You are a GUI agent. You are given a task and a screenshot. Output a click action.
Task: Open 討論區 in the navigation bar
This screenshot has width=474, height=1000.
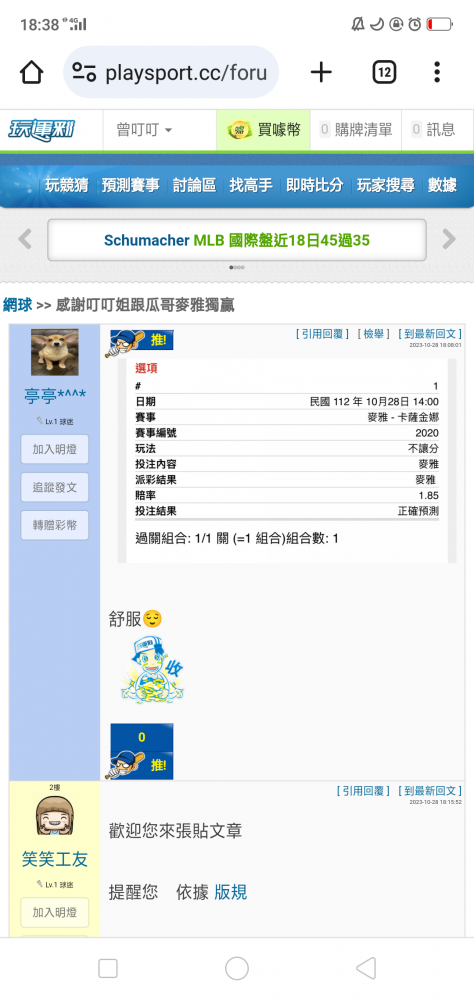click(x=194, y=186)
